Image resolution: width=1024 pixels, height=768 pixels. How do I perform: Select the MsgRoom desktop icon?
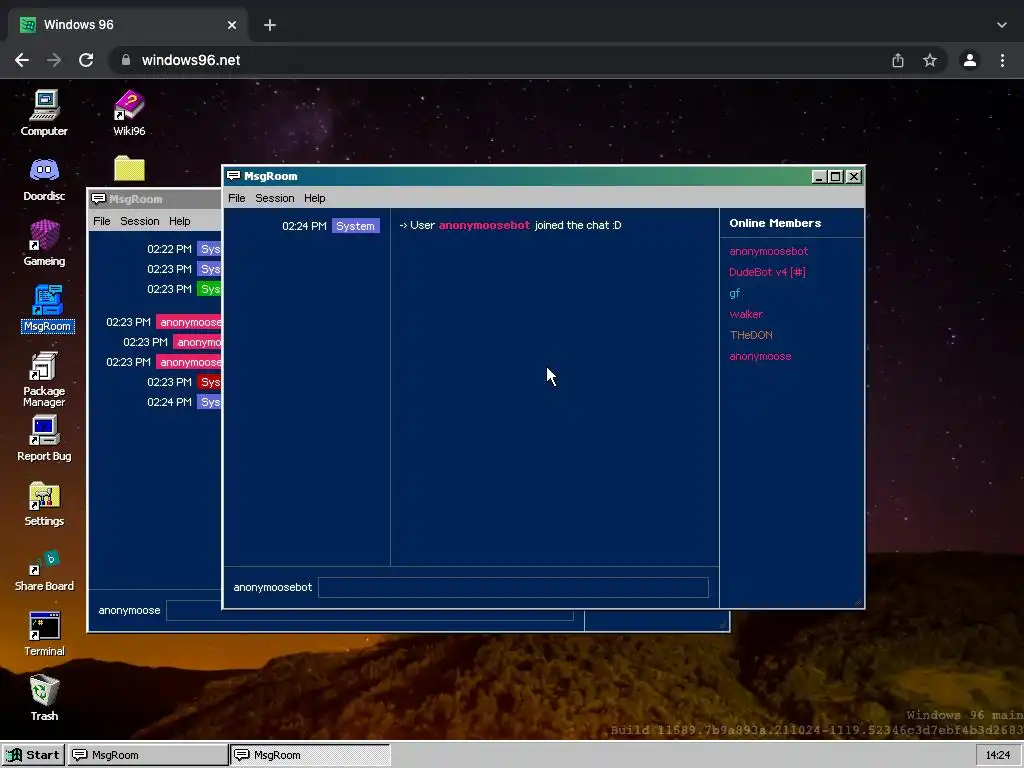47,308
